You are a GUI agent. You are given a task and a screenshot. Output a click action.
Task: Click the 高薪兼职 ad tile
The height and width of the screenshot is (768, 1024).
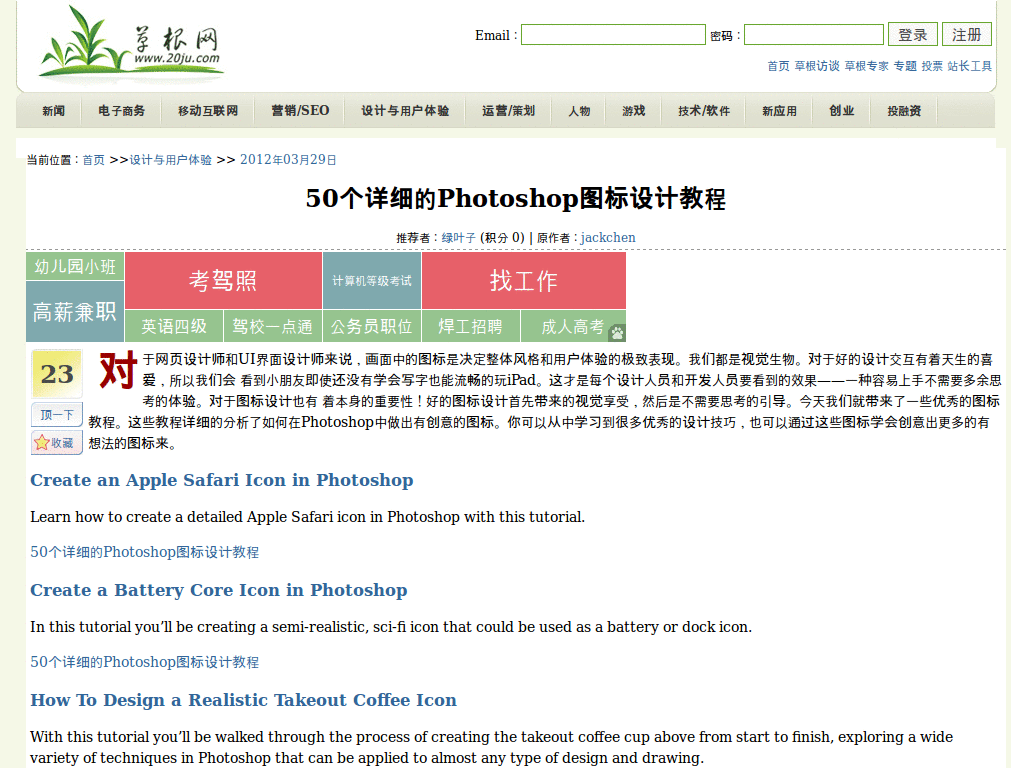pos(75,312)
